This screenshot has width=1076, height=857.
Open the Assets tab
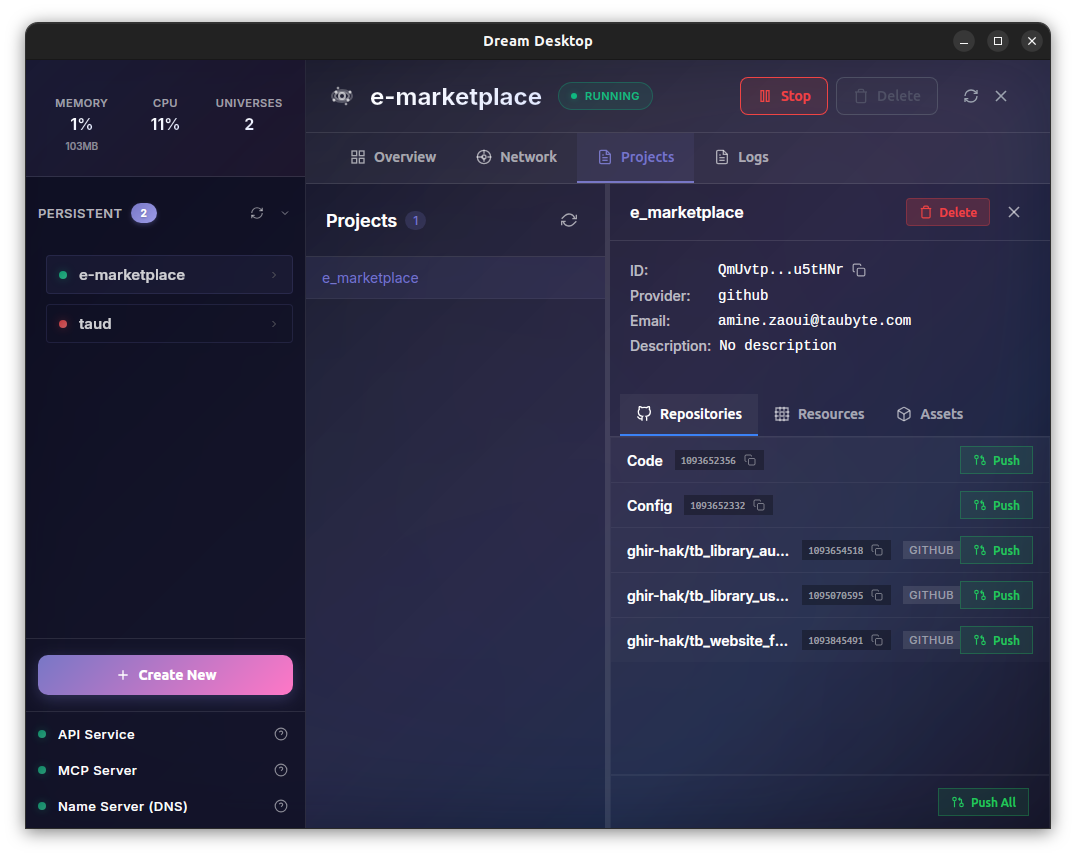[930, 414]
